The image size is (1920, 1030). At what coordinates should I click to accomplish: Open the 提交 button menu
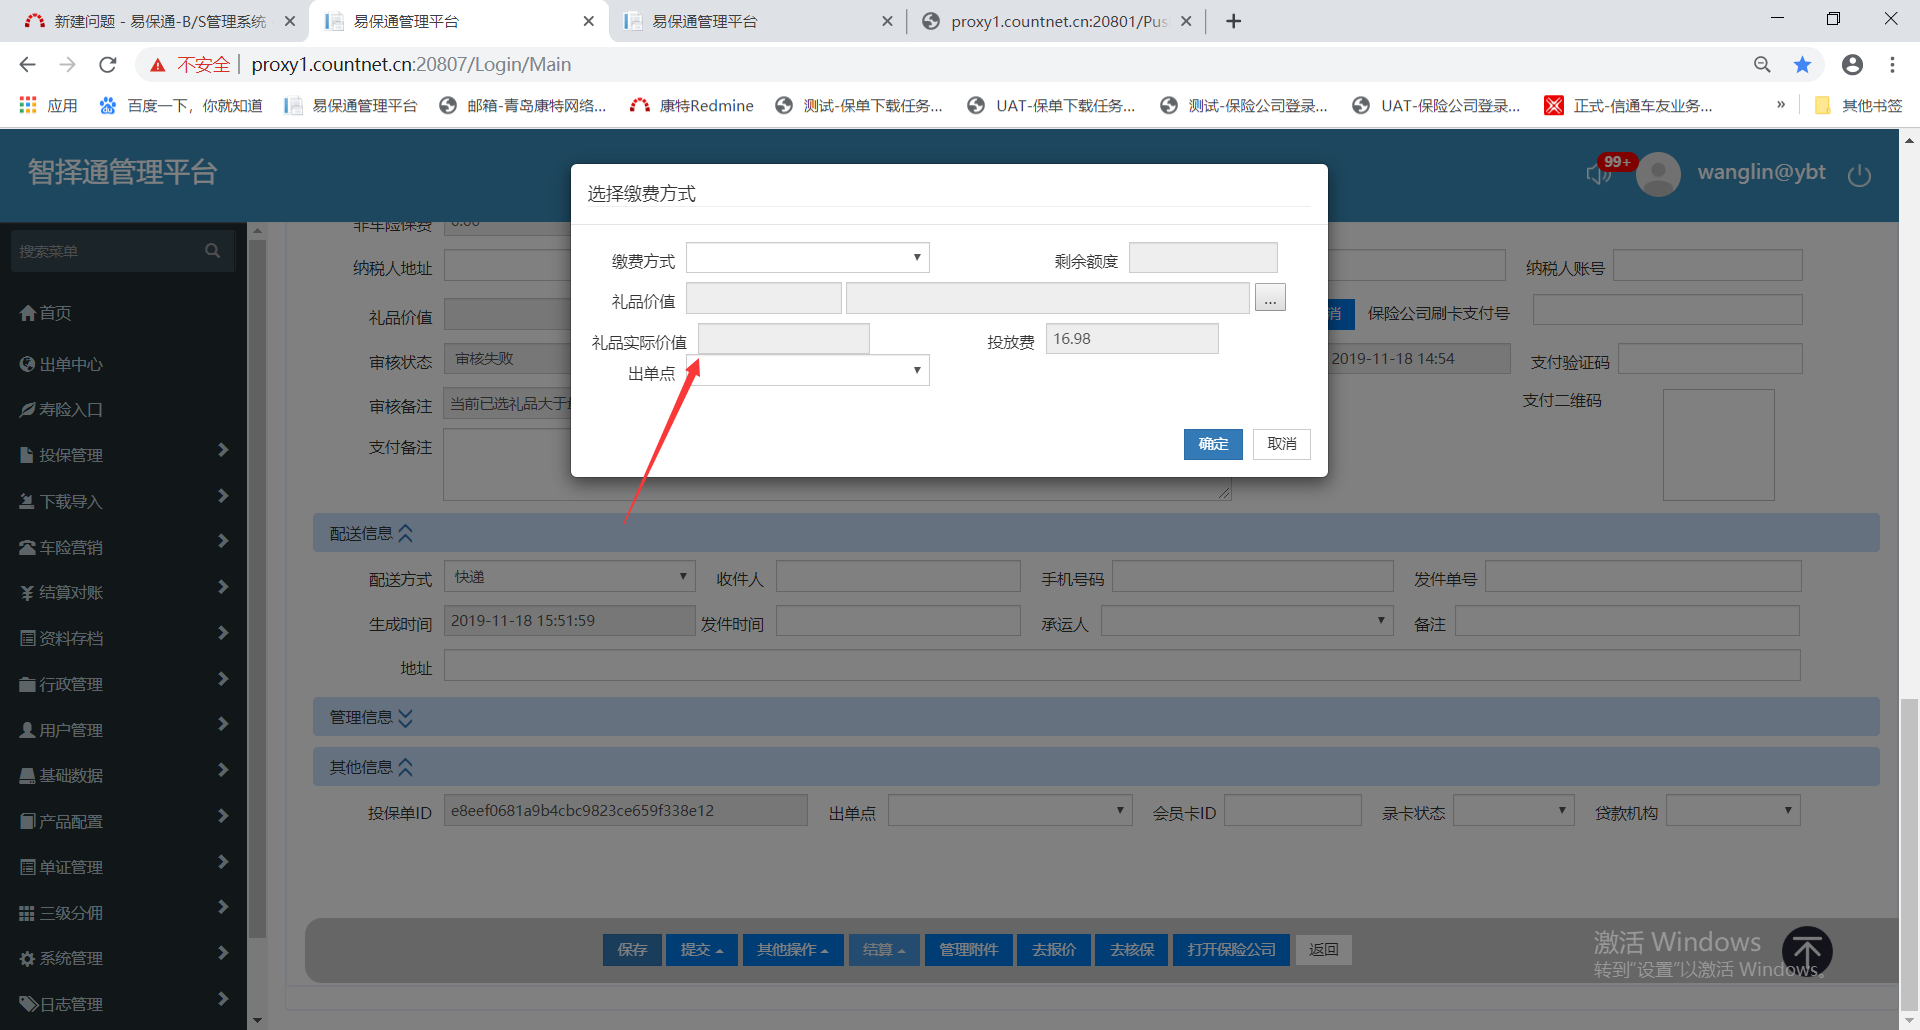(702, 950)
